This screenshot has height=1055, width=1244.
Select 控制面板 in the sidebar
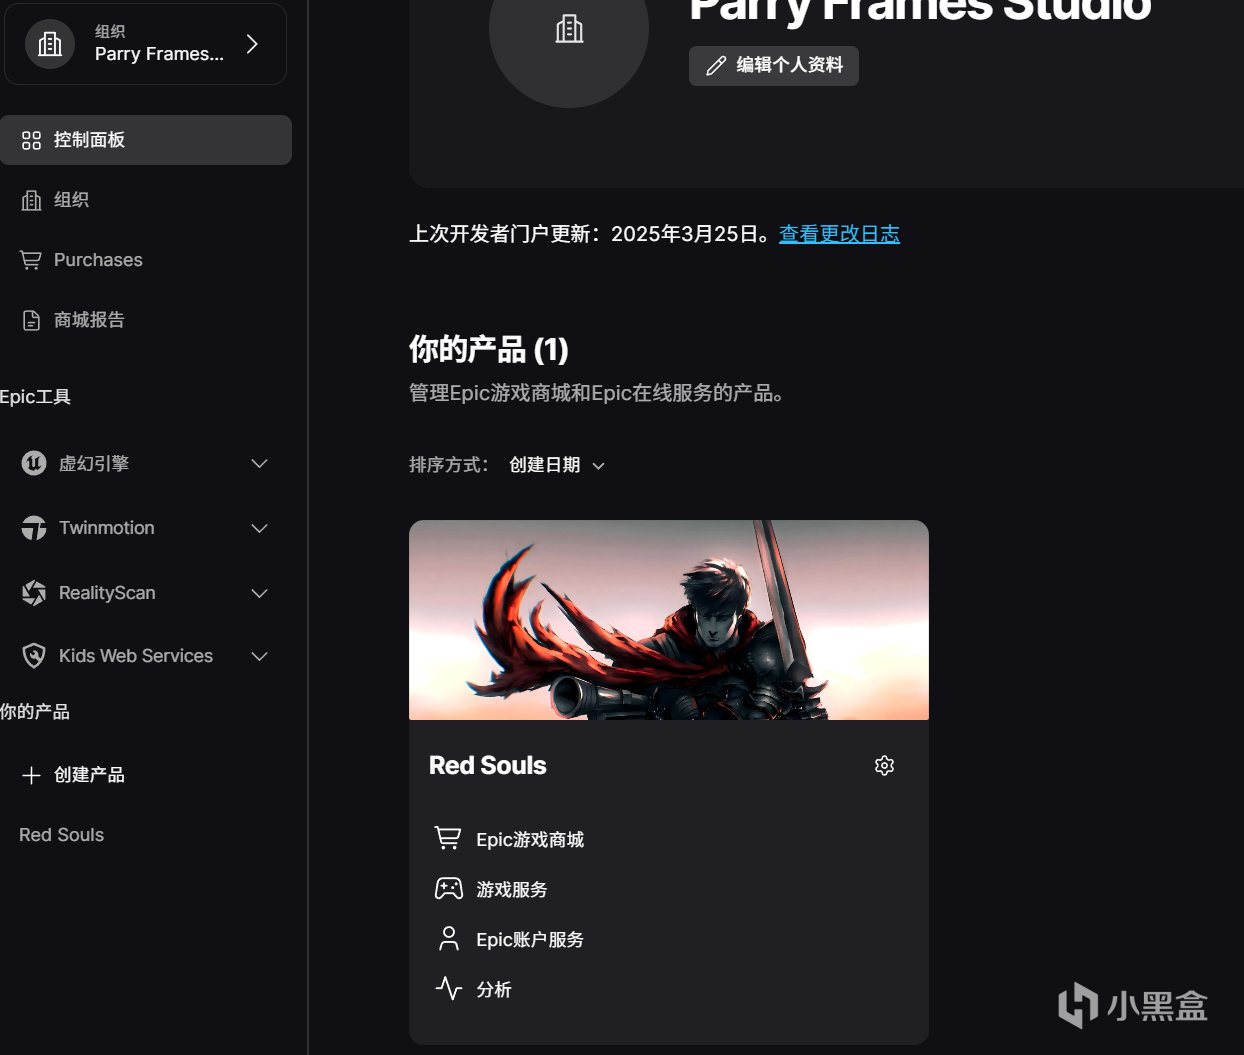pyautogui.click(x=146, y=140)
